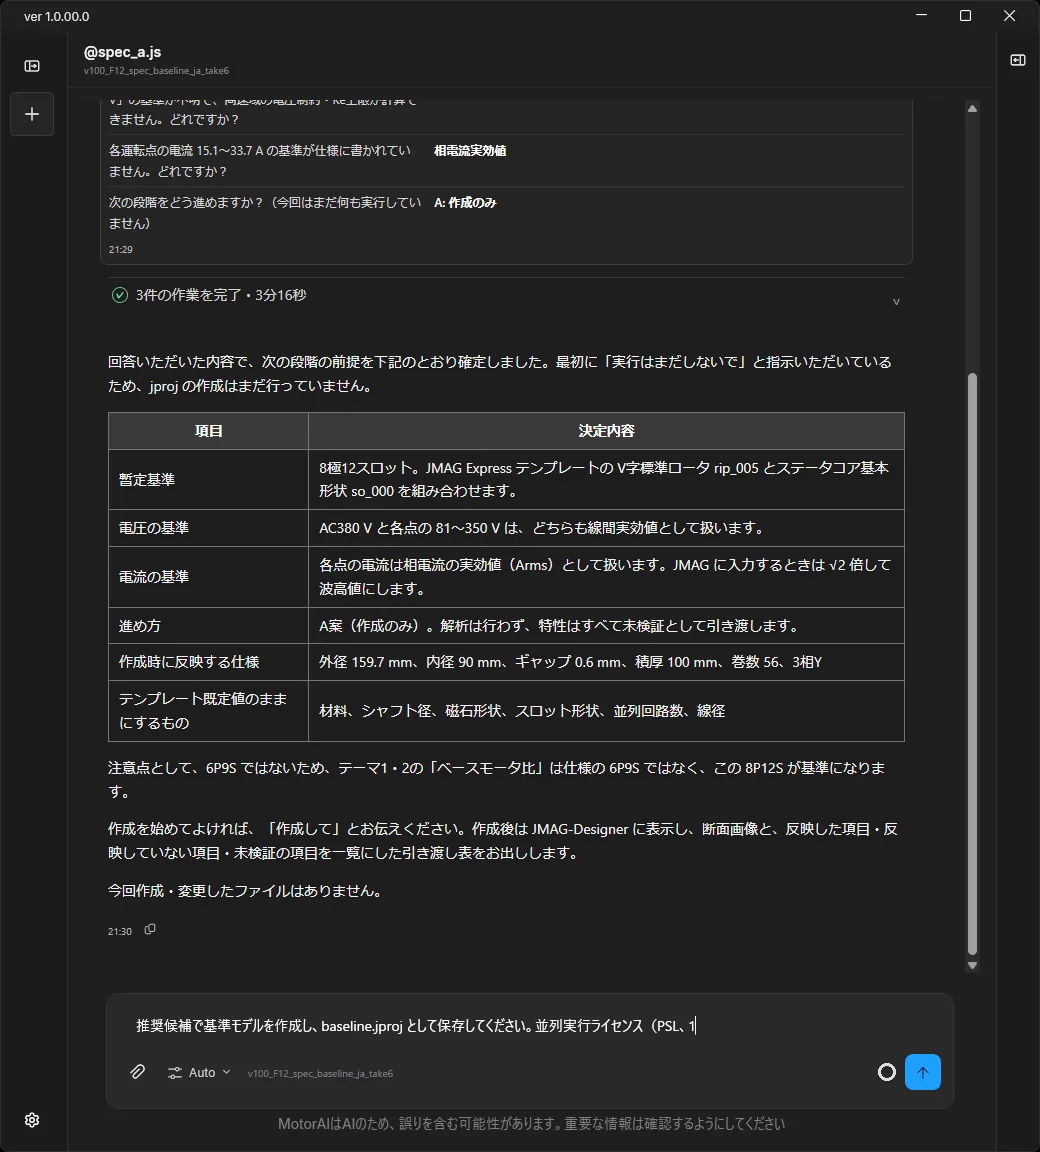This screenshot has width=1040, height=1152.
Task: Click the scrollbar down arrow
Action: (972, 965)
